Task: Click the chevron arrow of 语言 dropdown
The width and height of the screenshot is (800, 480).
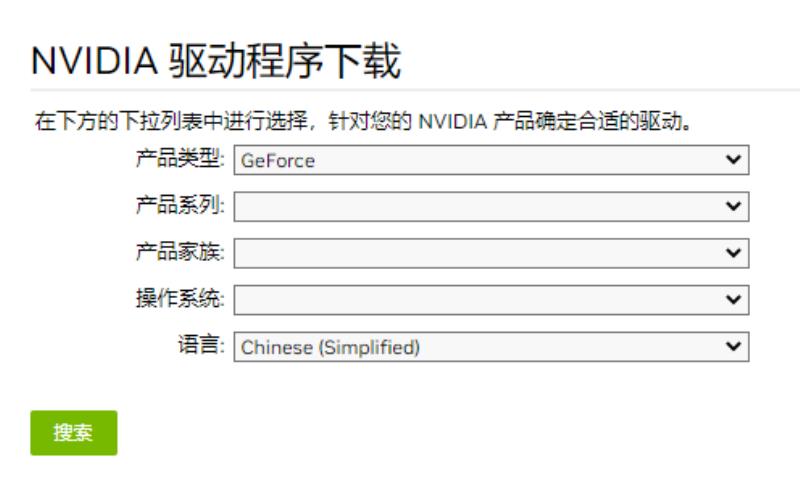Action: click(x=733, y=346)
